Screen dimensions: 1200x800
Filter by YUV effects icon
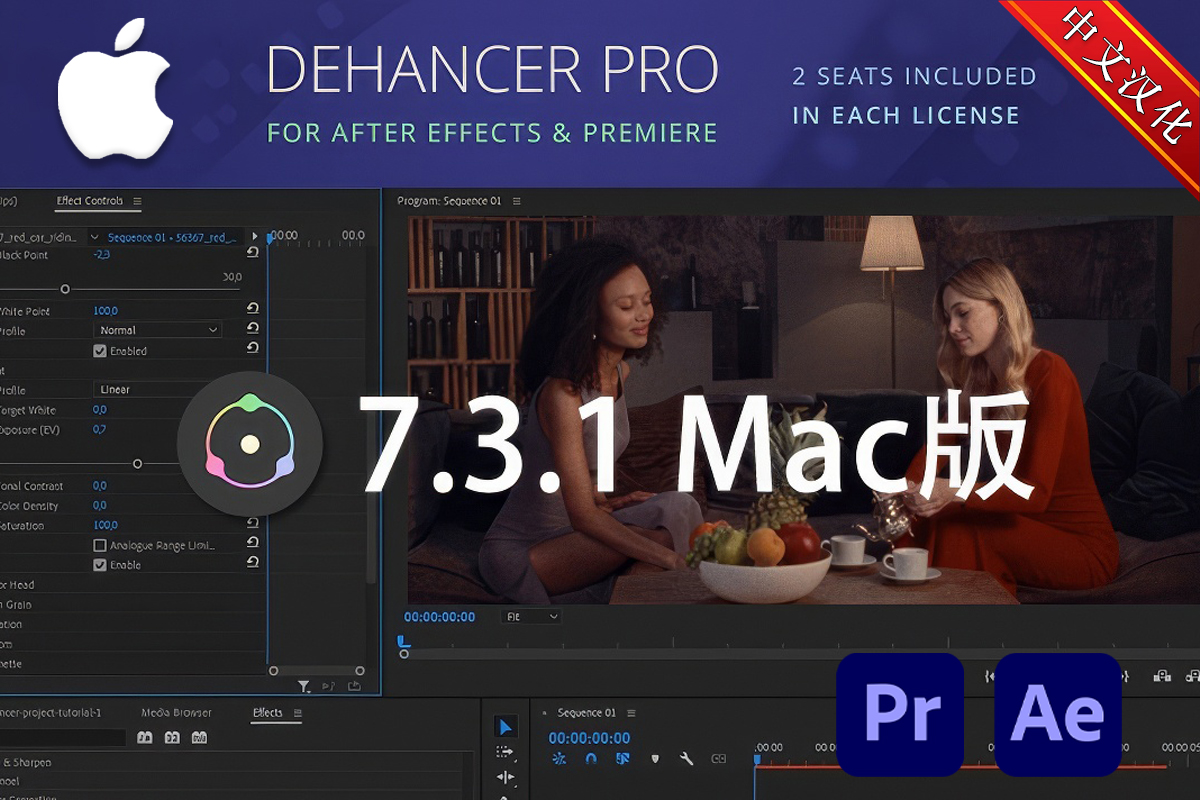click(x=199, y=737)
